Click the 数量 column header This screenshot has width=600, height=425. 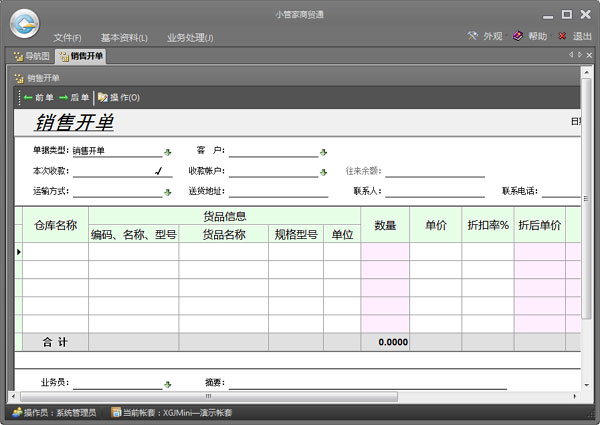pos(385,225)
